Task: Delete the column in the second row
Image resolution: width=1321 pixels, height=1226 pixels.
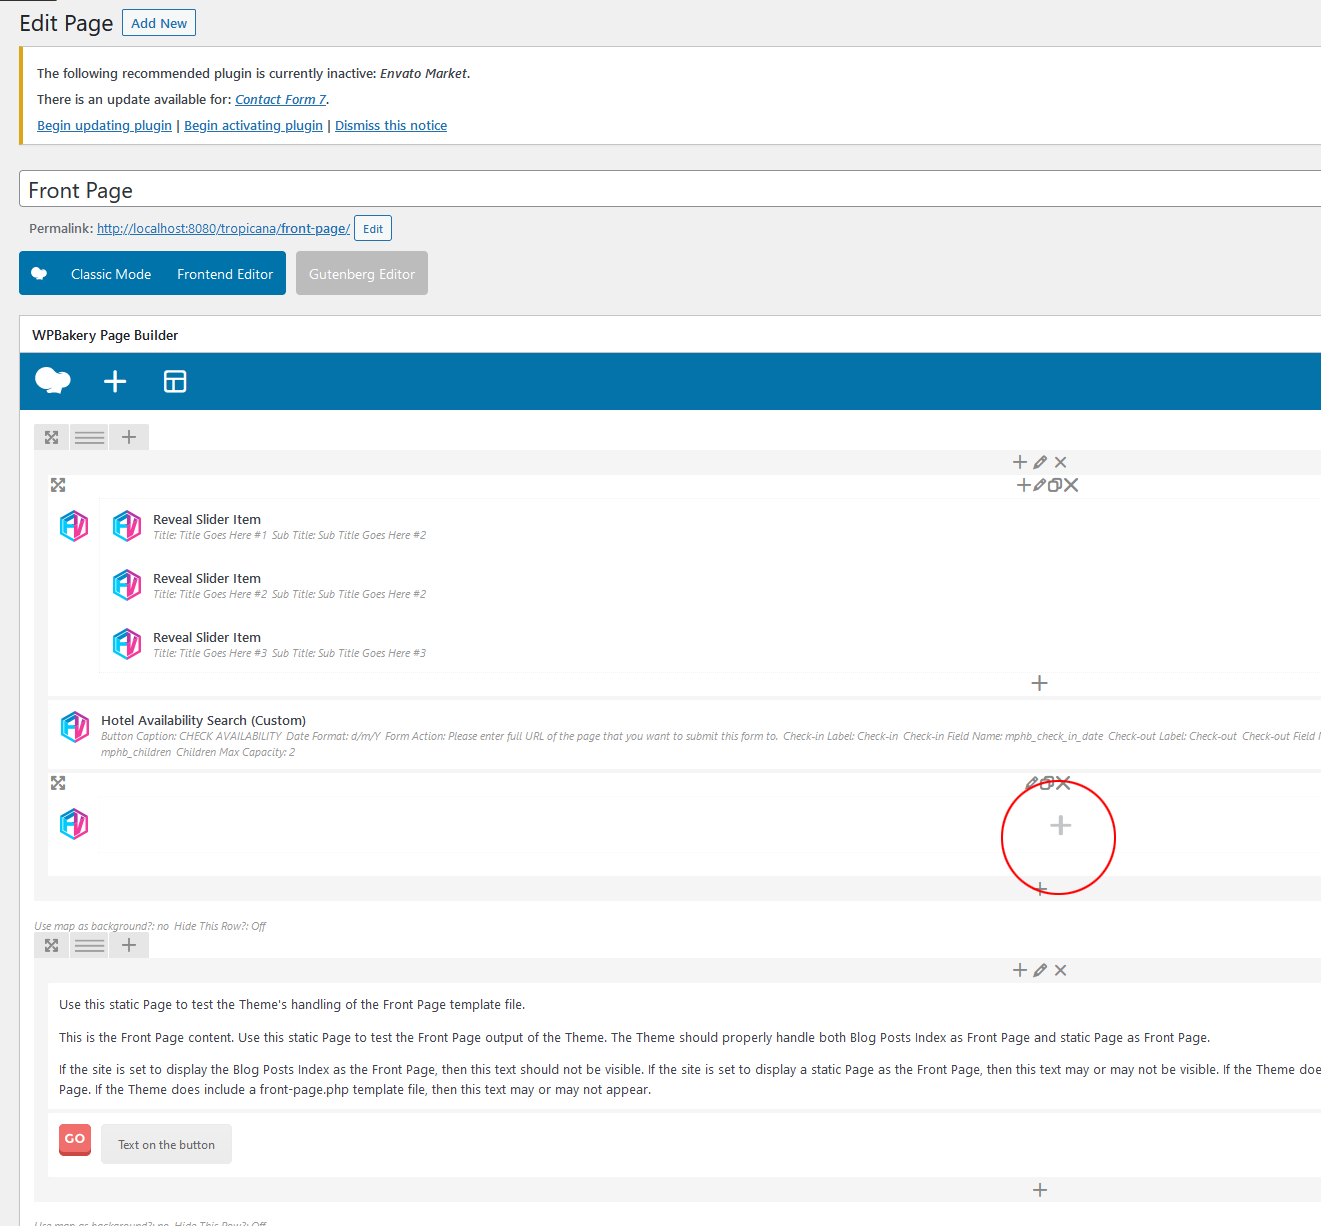Action: (x=1061, y=970)
